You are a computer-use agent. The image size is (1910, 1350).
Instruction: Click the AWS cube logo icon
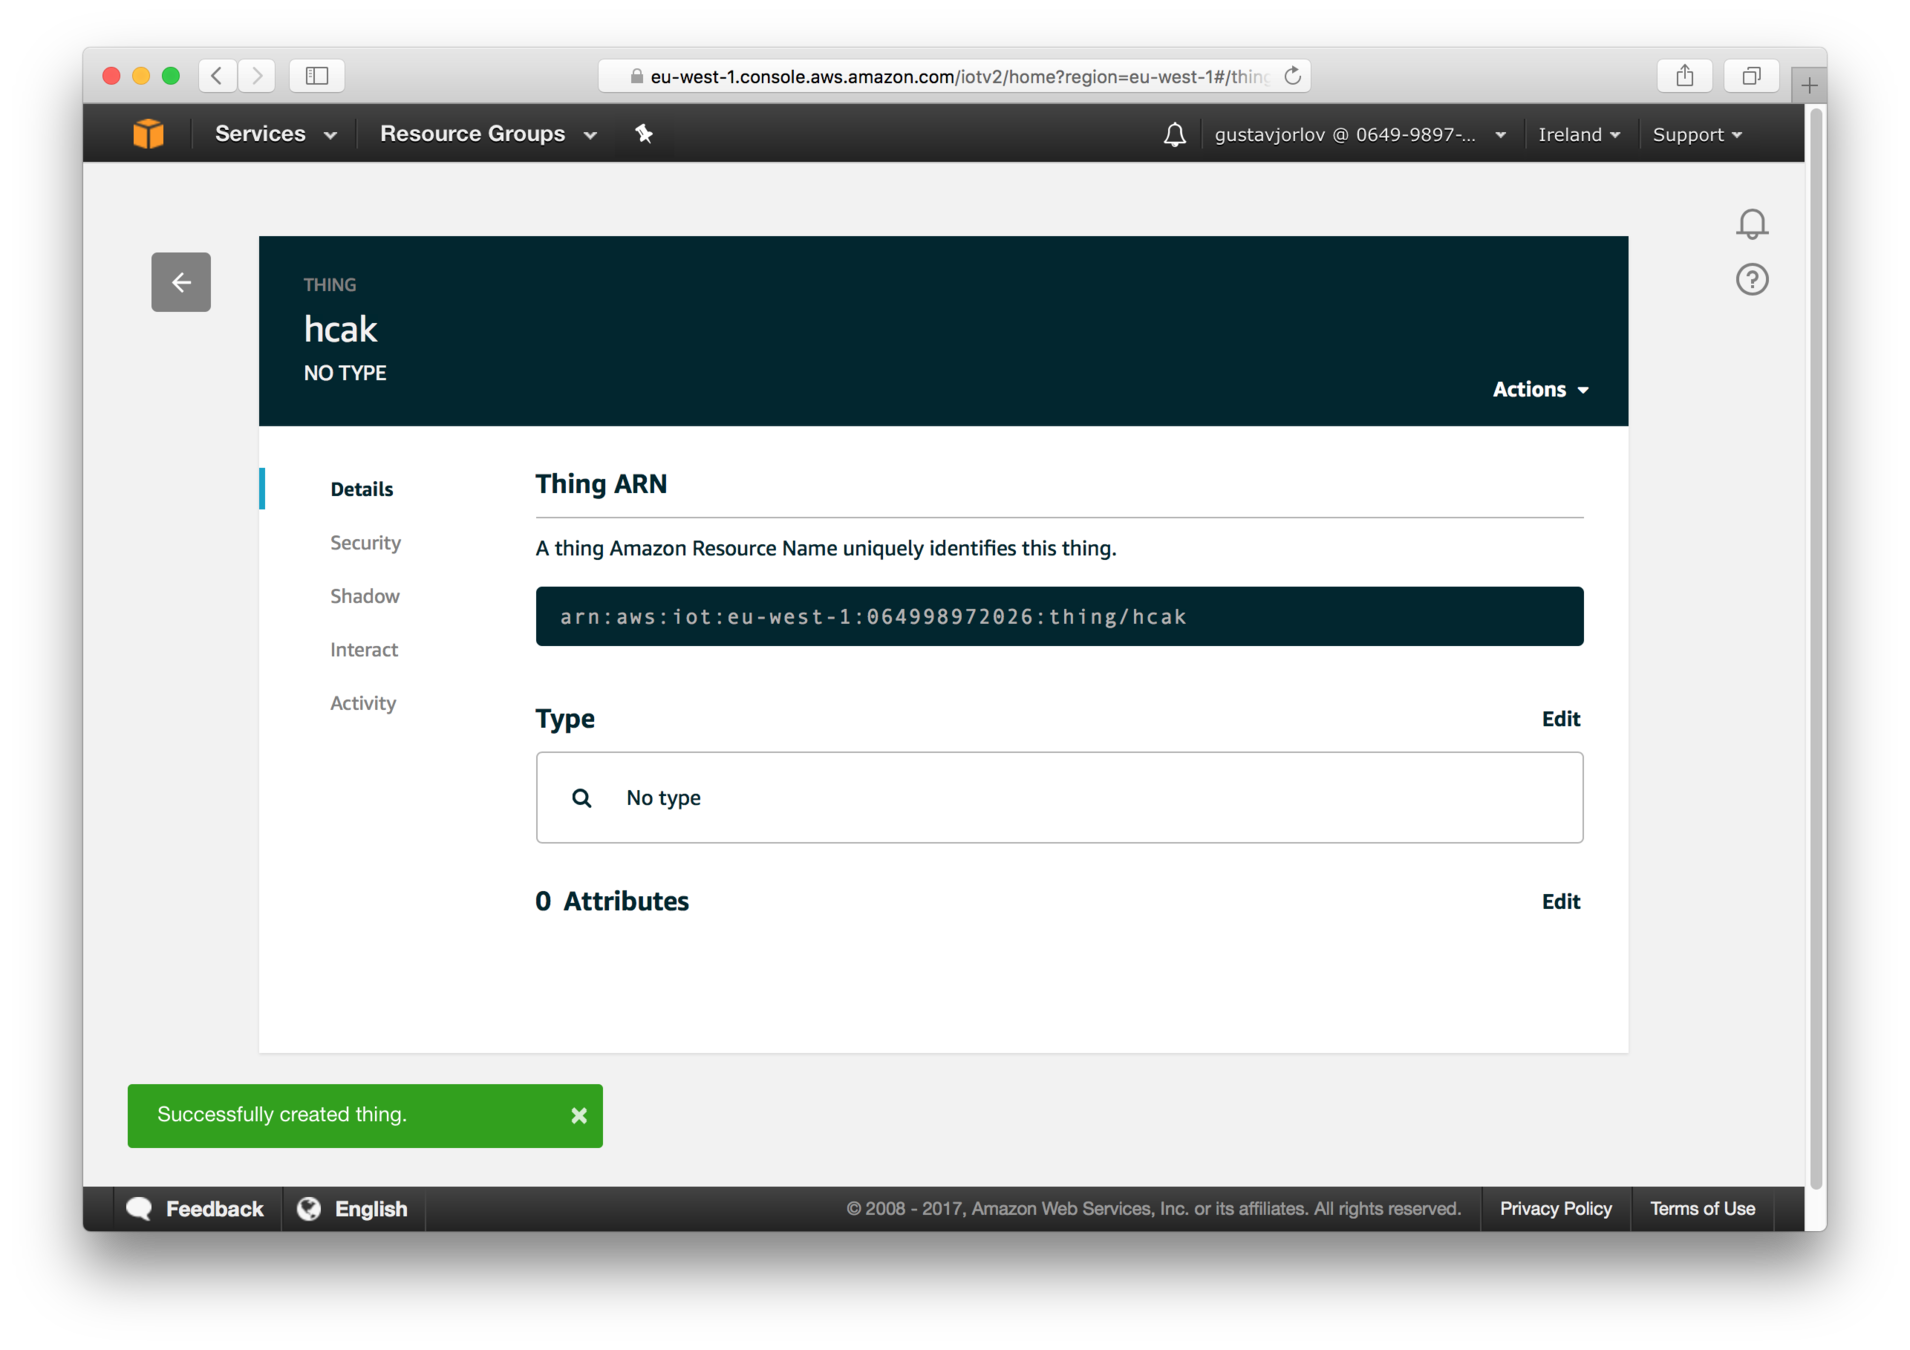[x=148, y=134]
